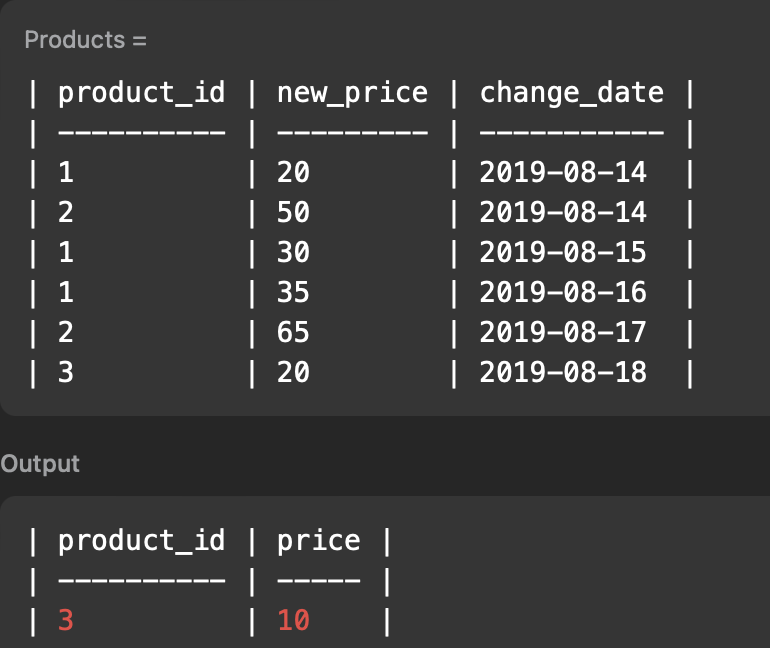This screenshot has height=648, width=770.
Task: Click the red price value 10
Action: coord(293,621)
